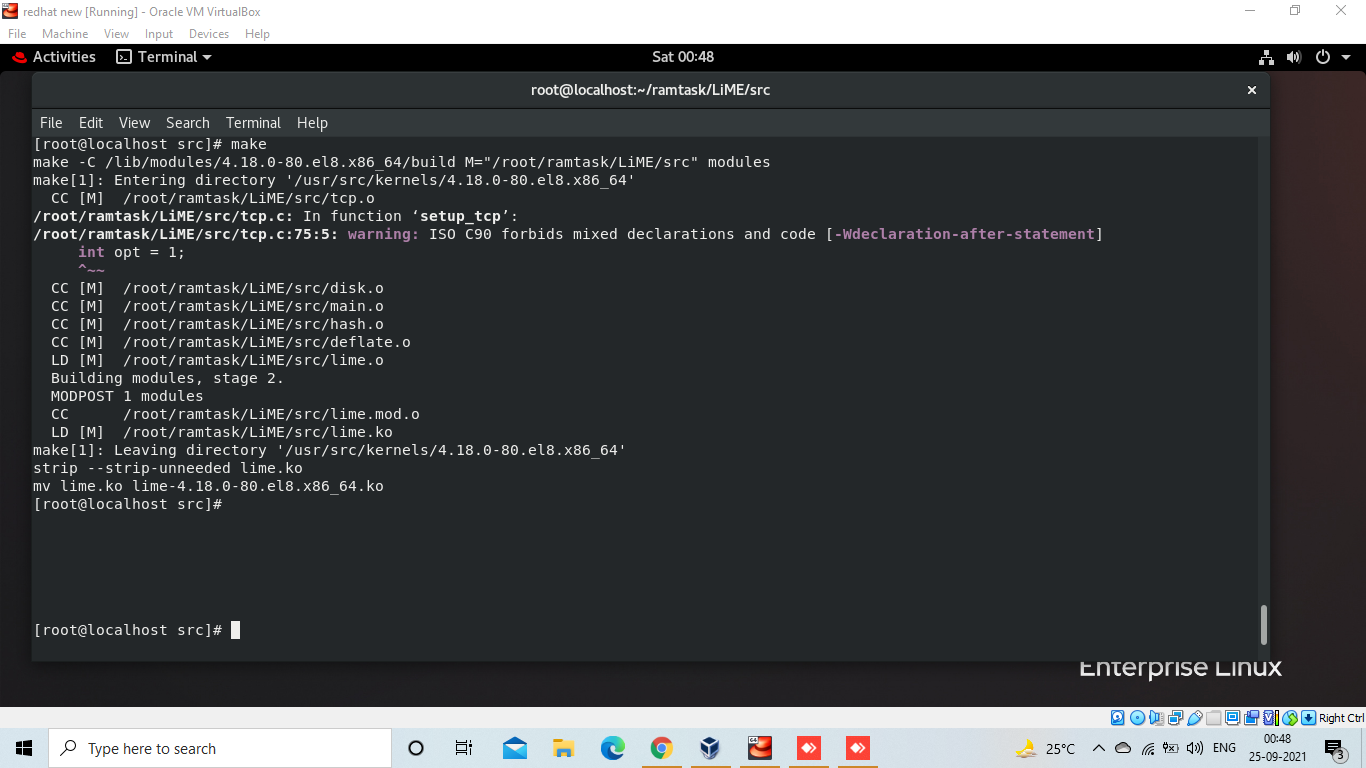The height and width of the screenshot is (768, 1366).
Task: Expand the Terminal app menu dropdown
Action: 164,57
